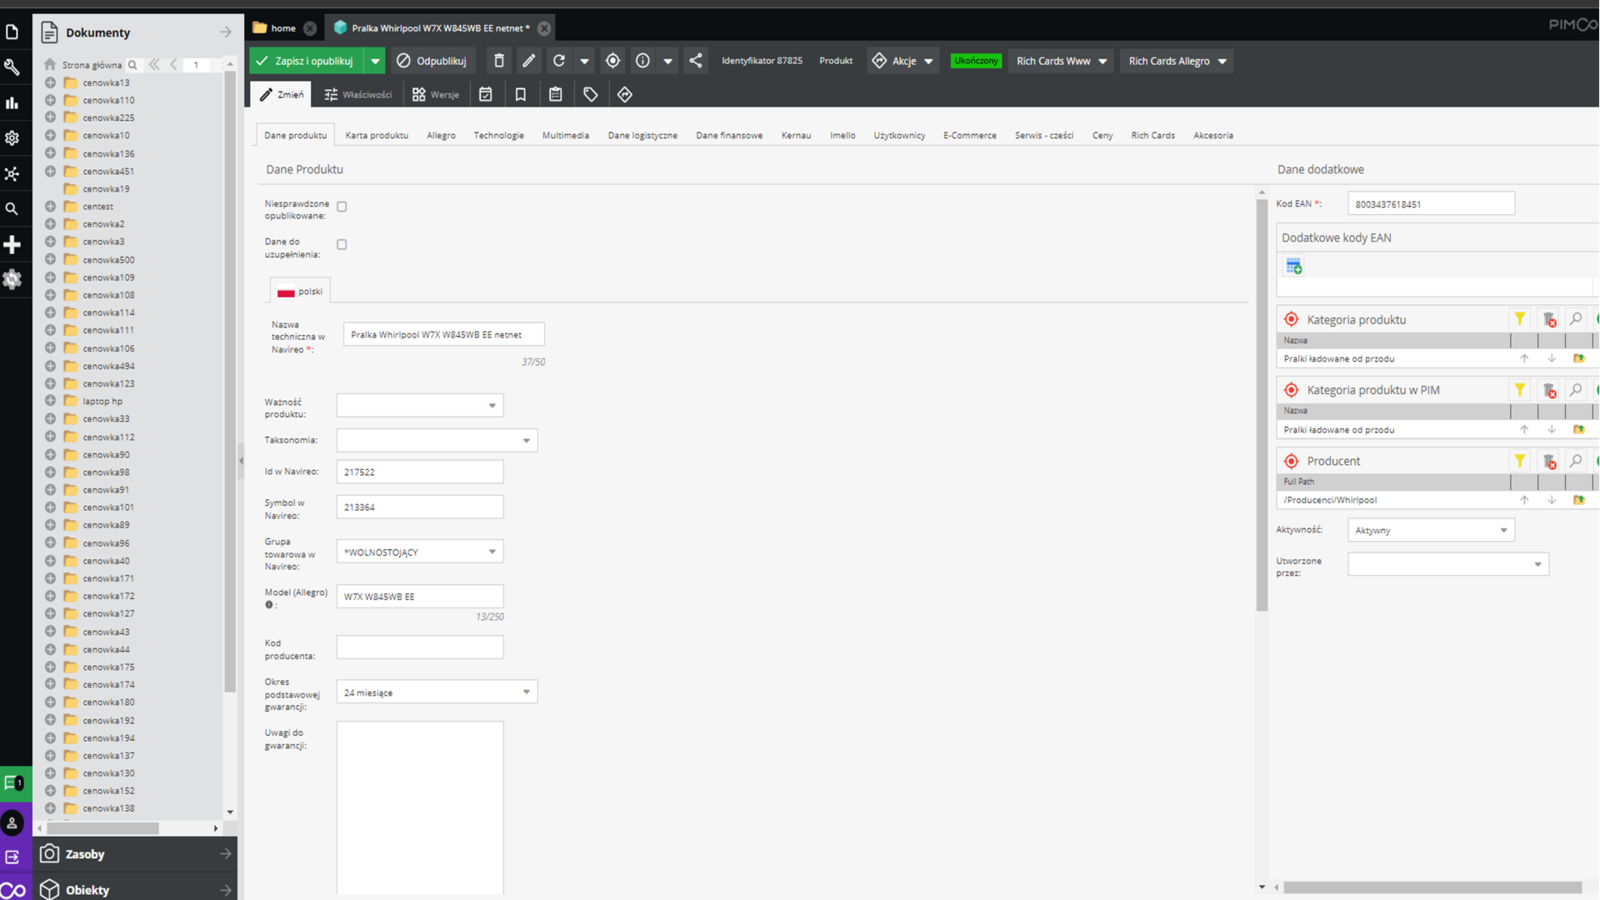The height and width of the screenshot is (900, 1600).
Task: Toggle Dane do uzupełnienia checkbox
Action: (342, 244)
